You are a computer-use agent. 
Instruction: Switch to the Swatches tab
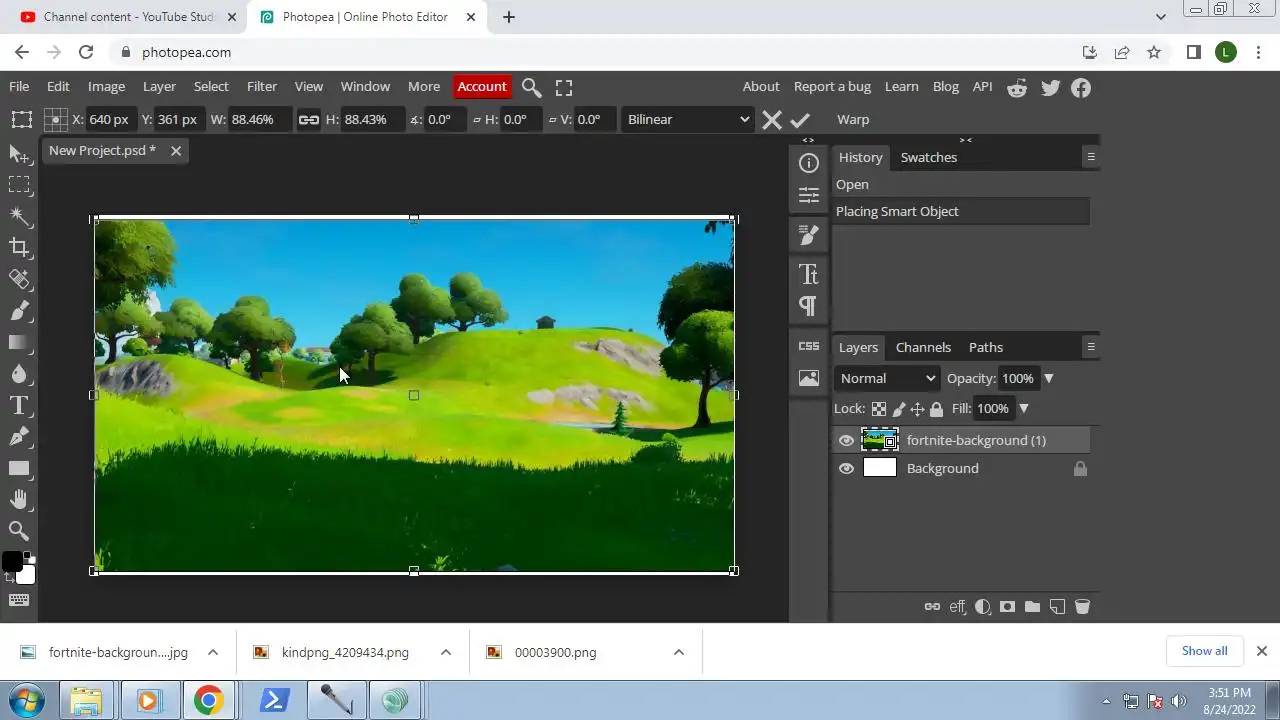pos(929,157)
